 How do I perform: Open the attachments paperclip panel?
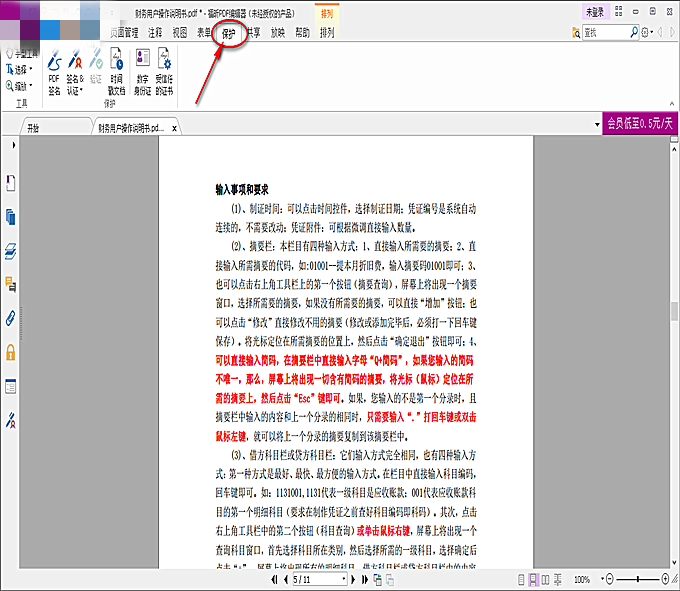point(11,318)
